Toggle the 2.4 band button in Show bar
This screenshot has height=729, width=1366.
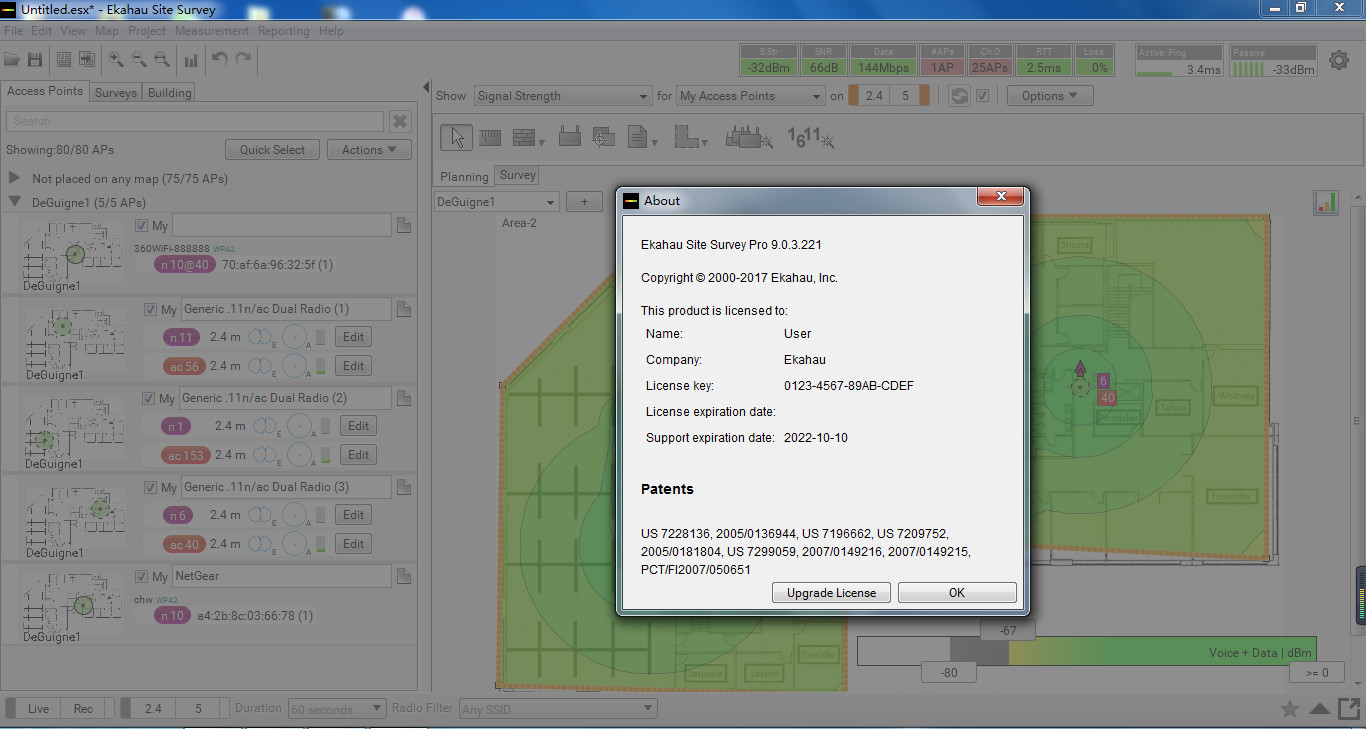(x=874, y=96)
